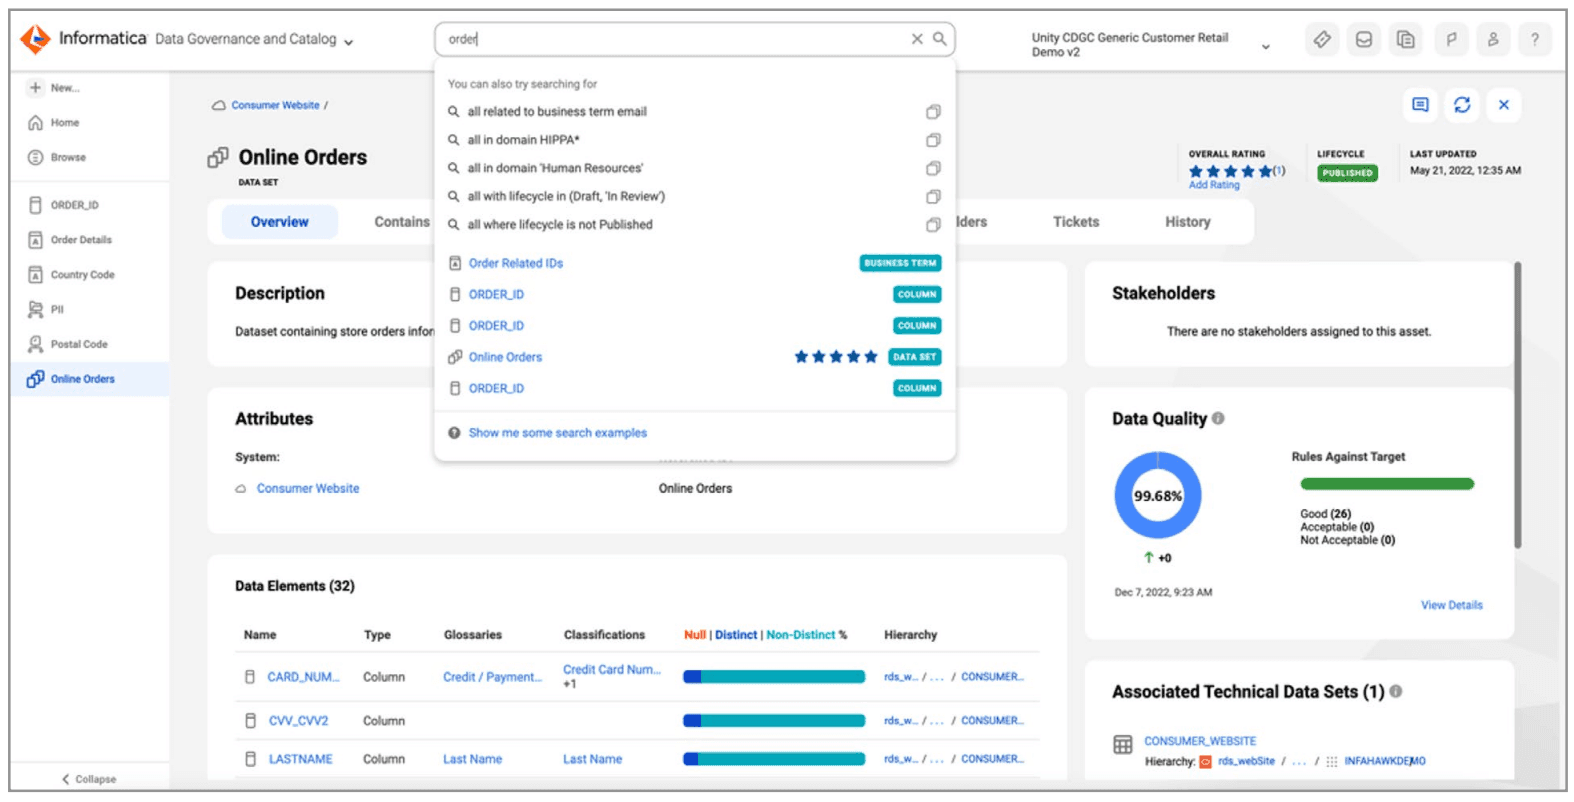Select Order Details in the sidebar
1574x802 pixels.
[70, 240]
